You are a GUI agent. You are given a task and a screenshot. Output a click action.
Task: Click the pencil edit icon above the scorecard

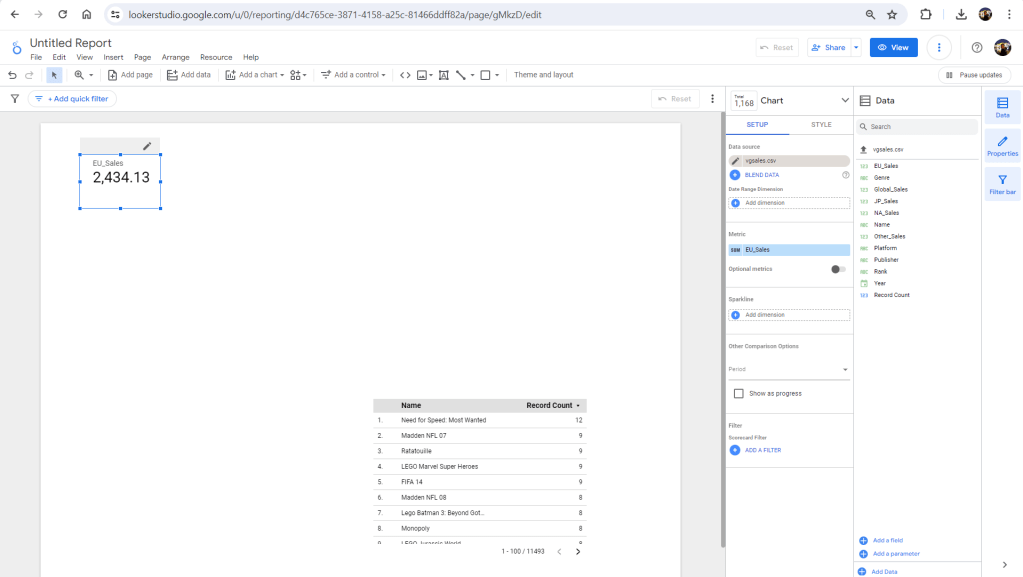[x=147, y=146]
